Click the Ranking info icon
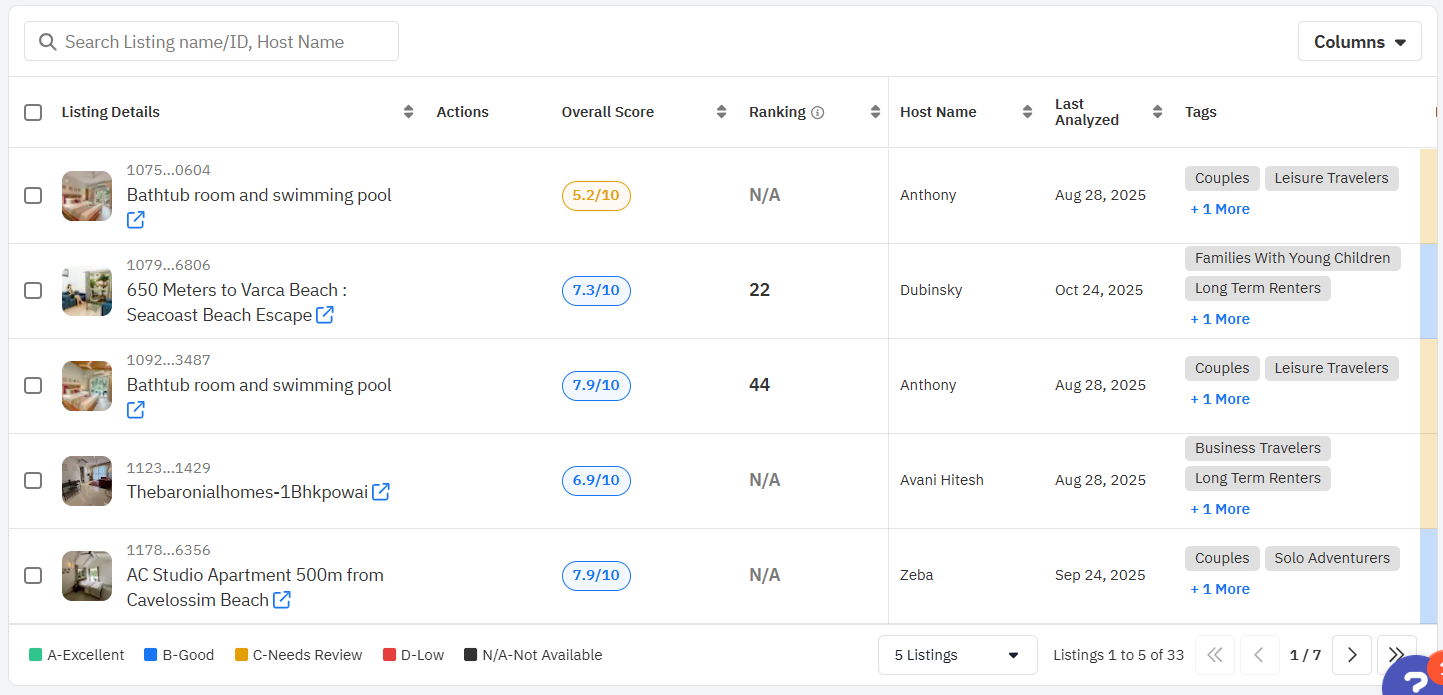 818,113
